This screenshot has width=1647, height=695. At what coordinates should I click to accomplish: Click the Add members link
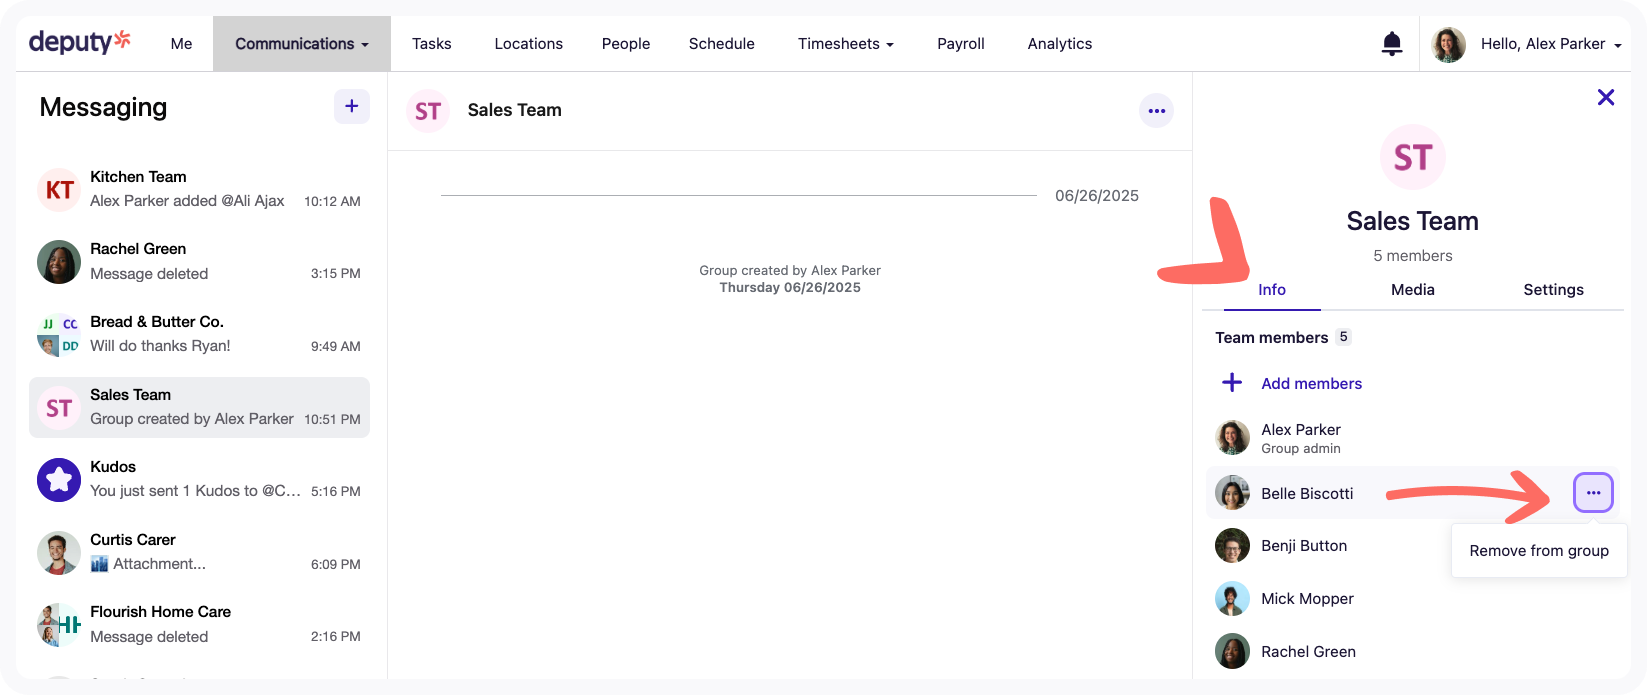tap(1311, 384)
